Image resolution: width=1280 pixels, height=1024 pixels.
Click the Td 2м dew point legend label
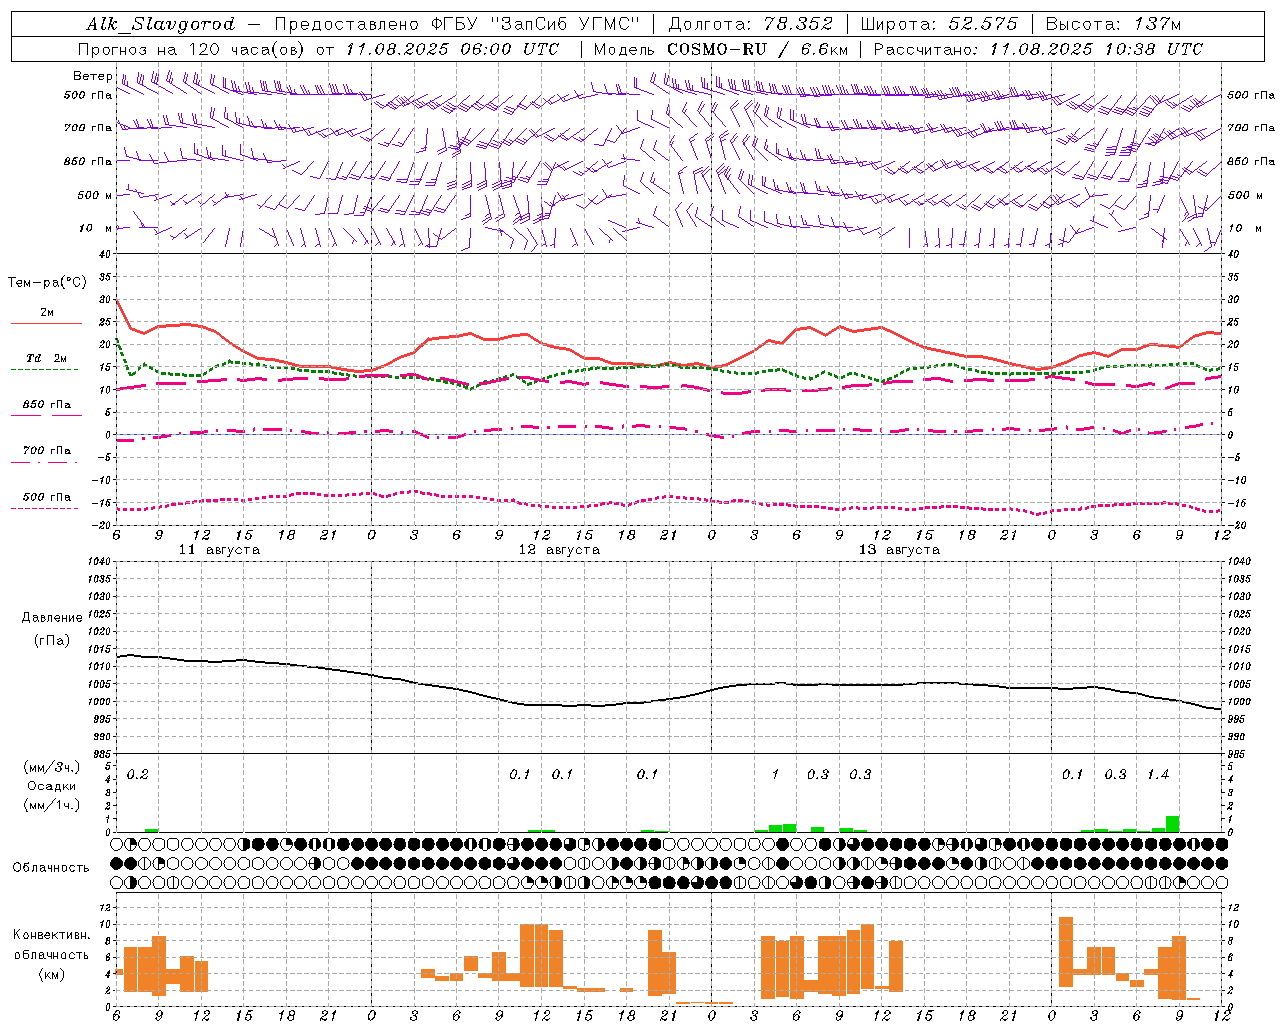click(x=47, y=358)
